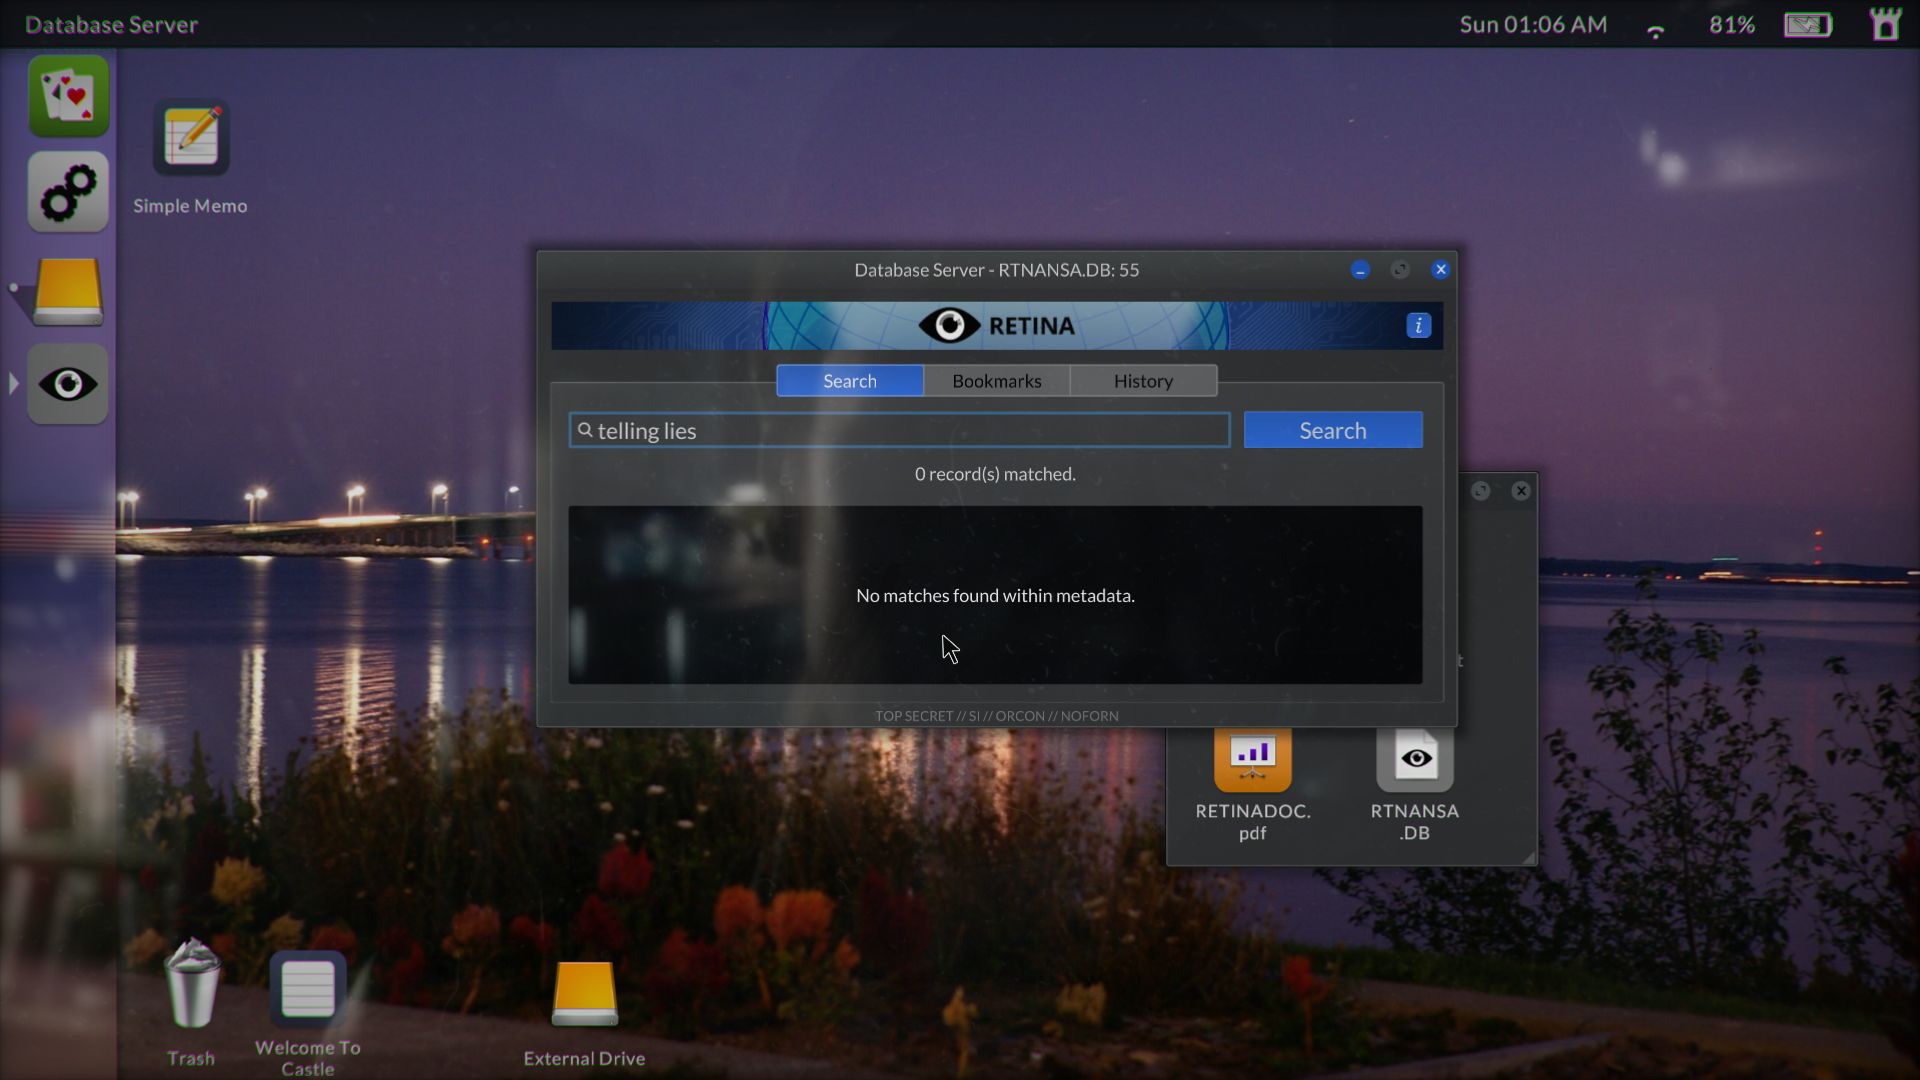Open the Solitaire cards dock icon
The width and height of the screenshot is (1920, 1080).
pyautogui.click(x=68, y=96)
